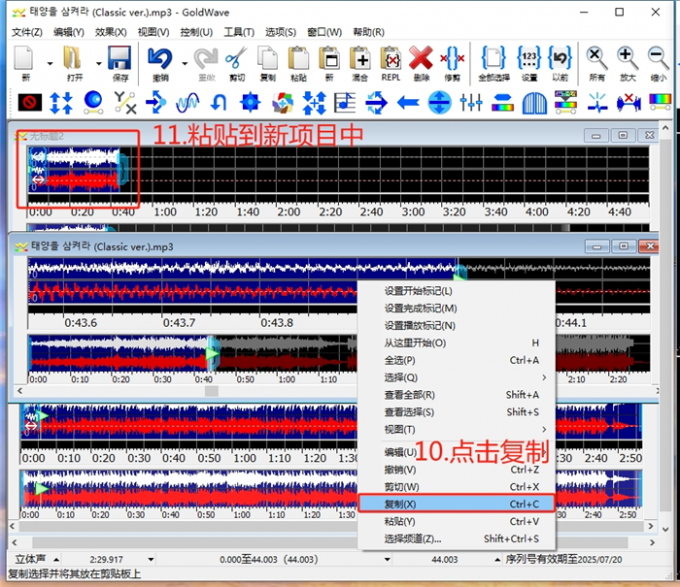Copy the selection using the toolbar copy icon
This screenshot has height=587, width=680.
tap(268, 63)
